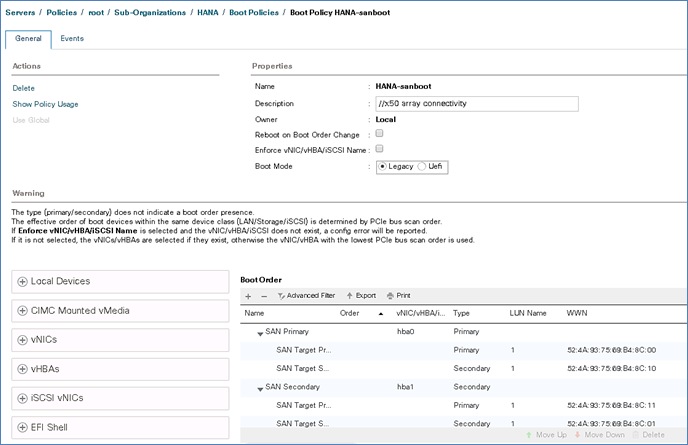688x445 pixels.
Task: Go to root in the breadcrumb
Action: 96,12
